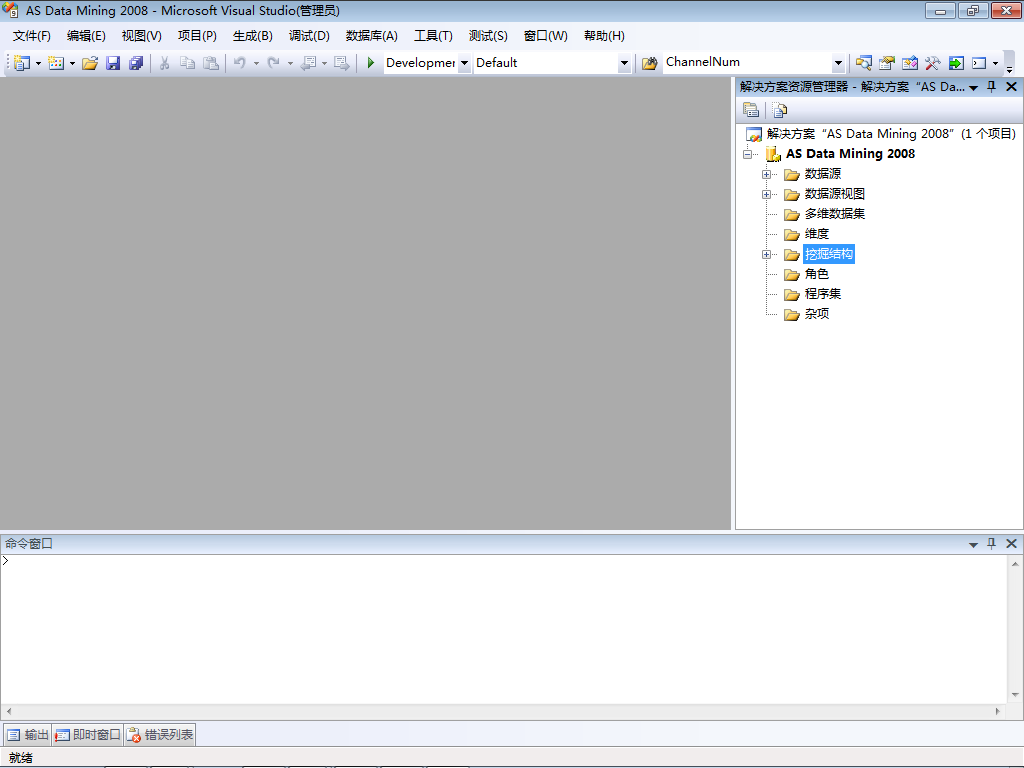Click the Redo arrow icon

tap(274, 63)
